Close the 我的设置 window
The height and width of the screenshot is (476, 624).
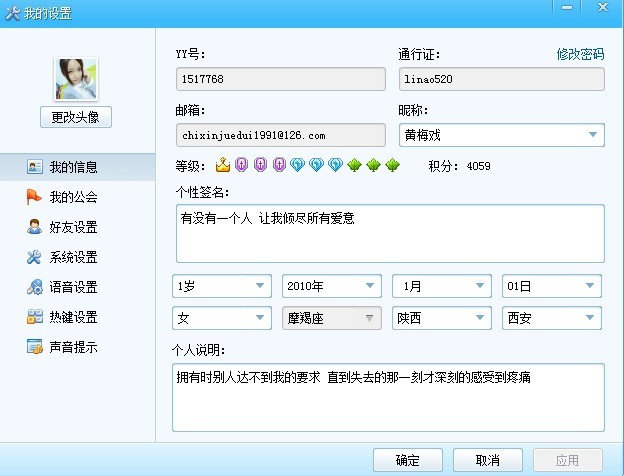point(603,7)
